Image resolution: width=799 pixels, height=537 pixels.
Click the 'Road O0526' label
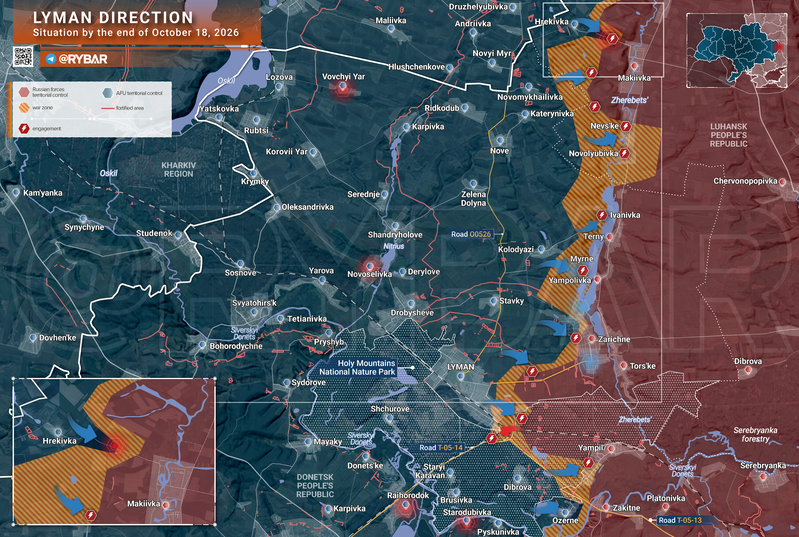click(x=471, y=234)
